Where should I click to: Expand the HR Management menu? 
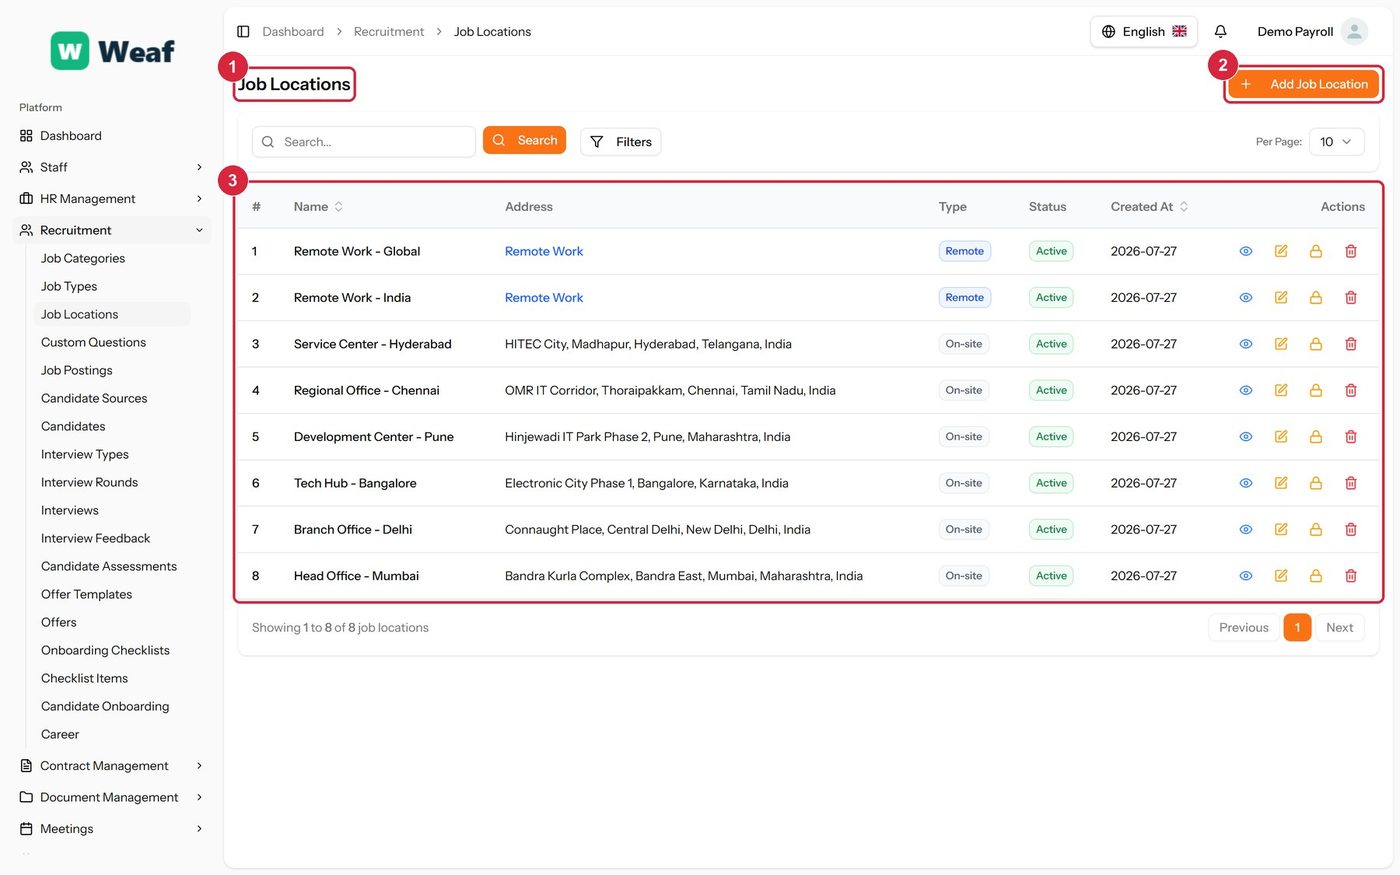(x=112, y=199)
